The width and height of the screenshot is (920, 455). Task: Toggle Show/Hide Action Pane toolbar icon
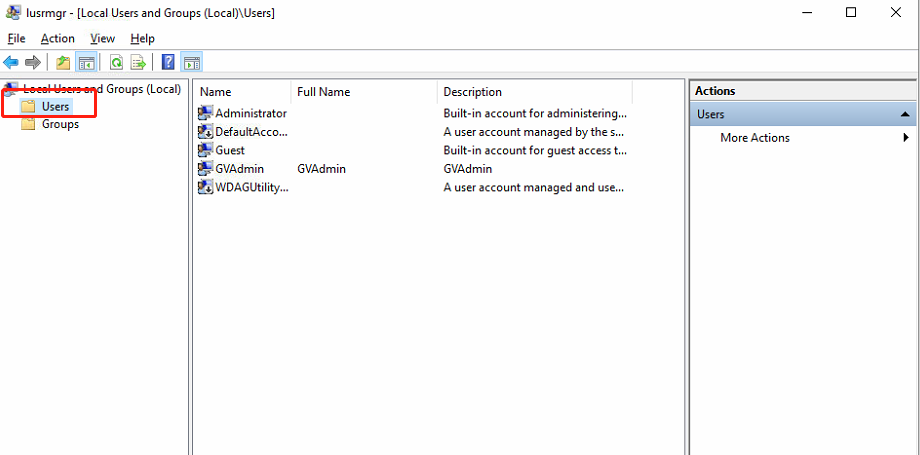pos(192,62)
